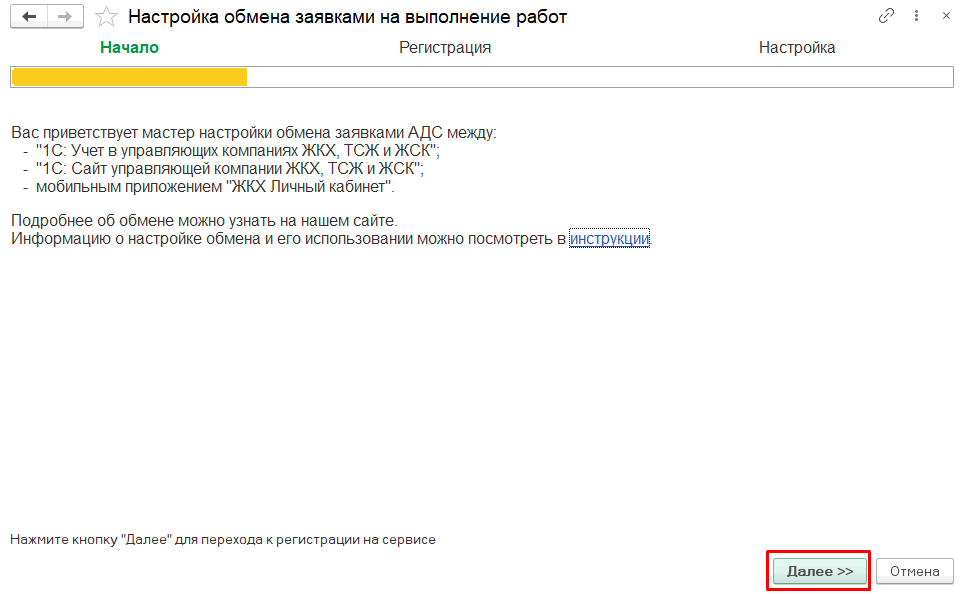Screen dimensions: 968x594
Task: Click the line "1С: Сайт управляющей компании"
Action: pos(230,169)
